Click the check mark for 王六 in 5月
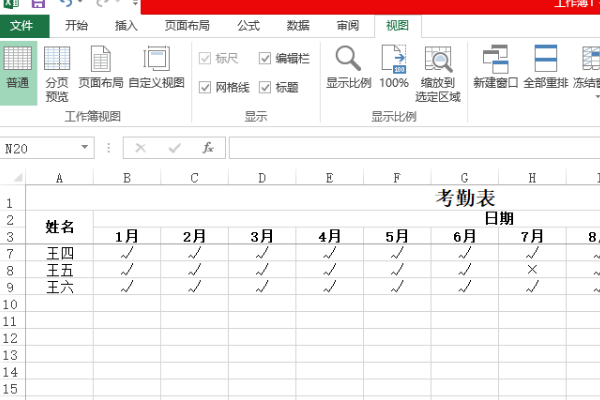This screenshot has height=400, width=600. click(397, 287)
